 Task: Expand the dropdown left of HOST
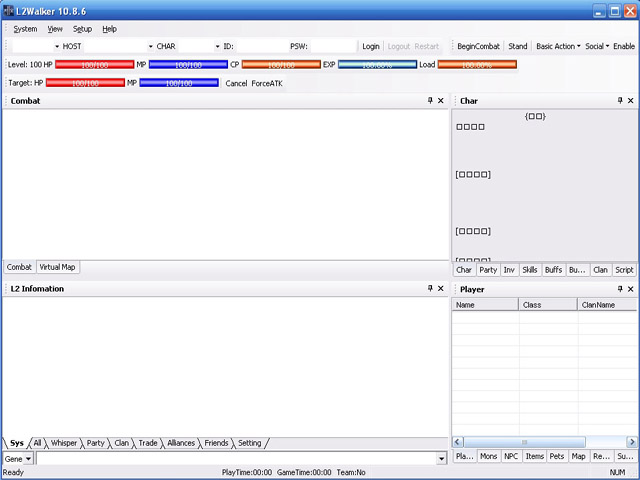pyautogui.click(x=57, y=47)
